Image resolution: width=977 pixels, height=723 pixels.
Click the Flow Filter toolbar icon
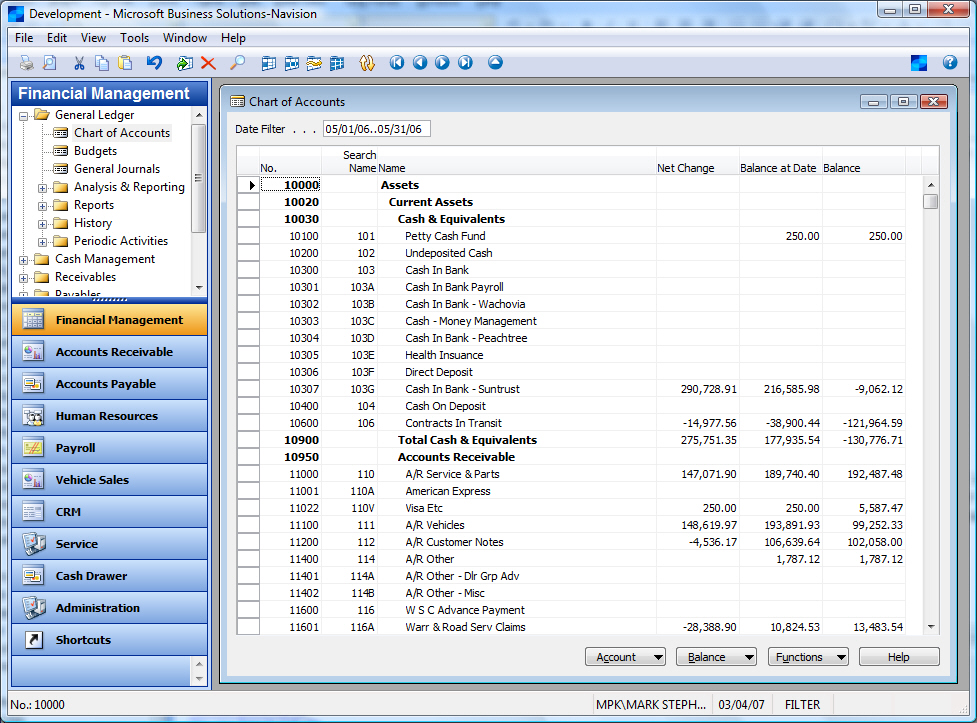pyautogui.click(x=314, y=63)
